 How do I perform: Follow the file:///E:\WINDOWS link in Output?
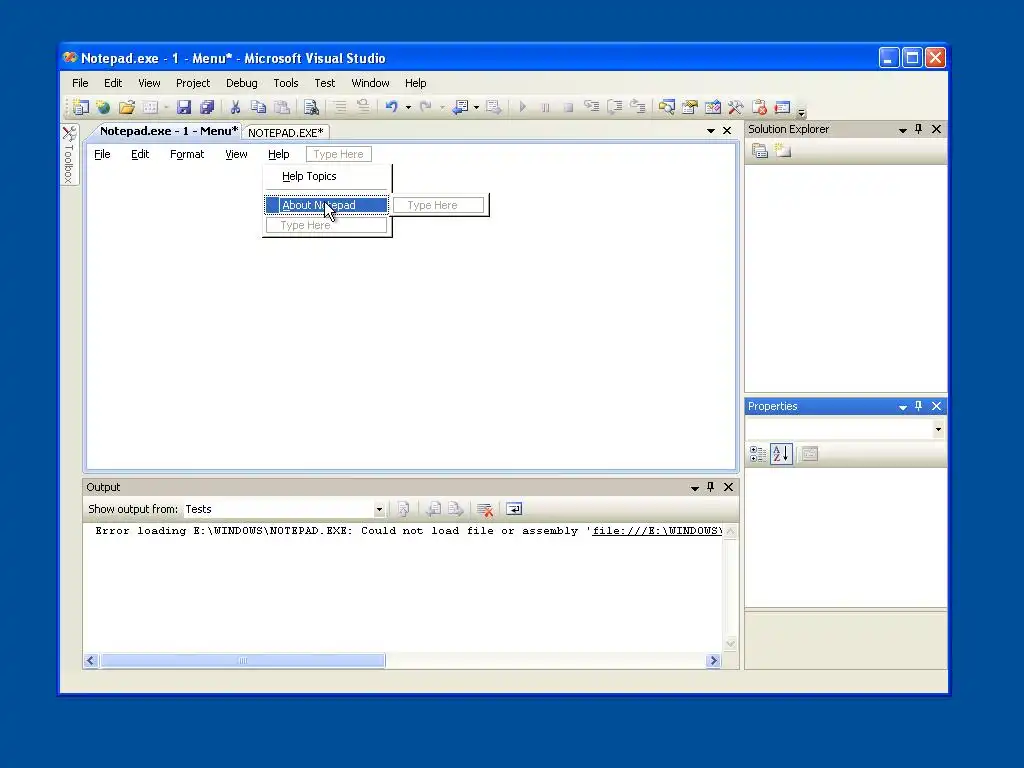(x=657, y=531)
